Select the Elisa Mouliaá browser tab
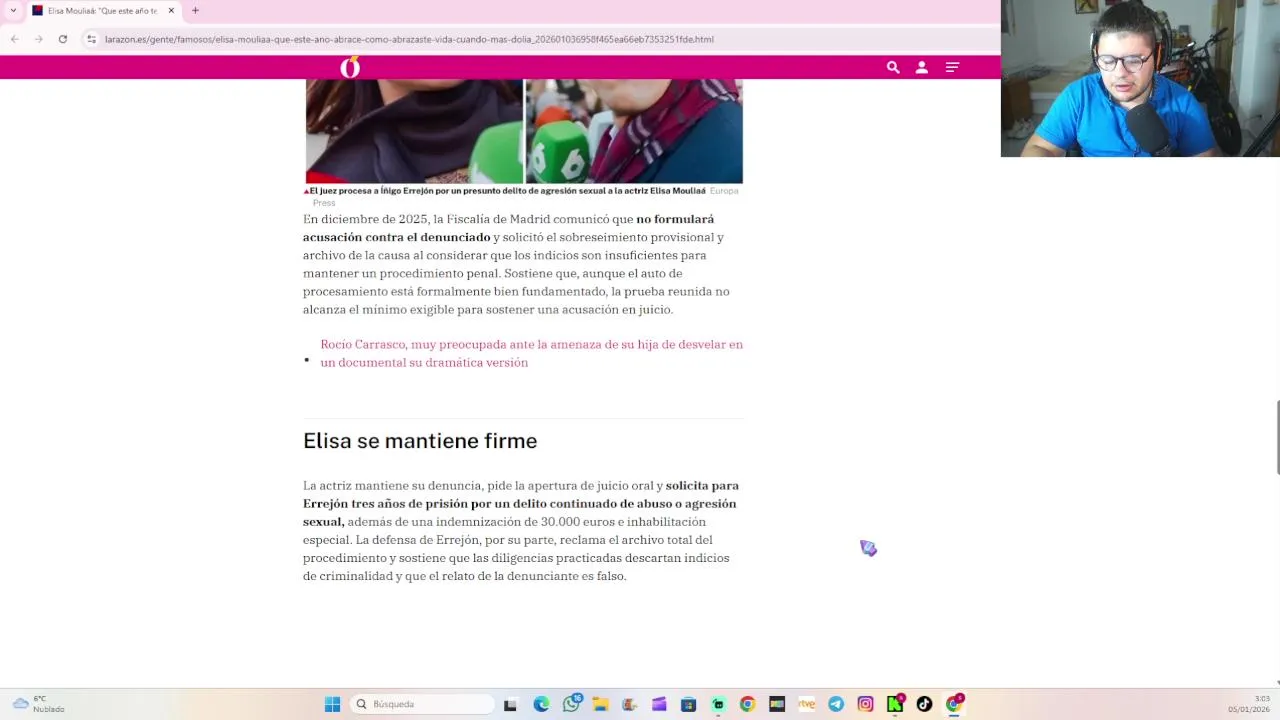Screen dimensions: 1280x720 tap(103, 10)
